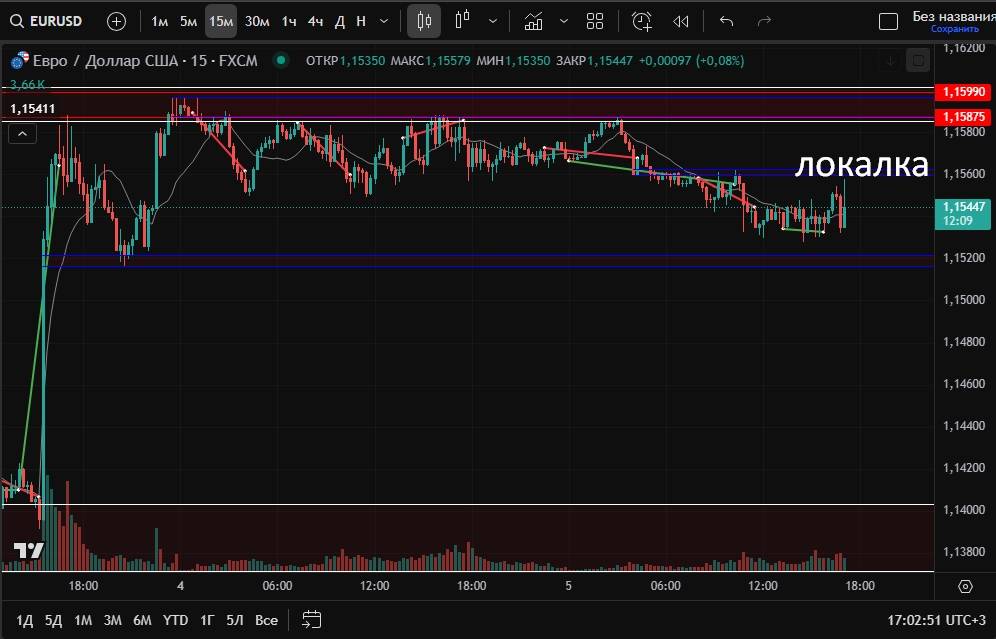This screenshot has height=639, width=996.
Task: Add a symbol to compare (plus icon)
Action: click(x=117, y=21)
